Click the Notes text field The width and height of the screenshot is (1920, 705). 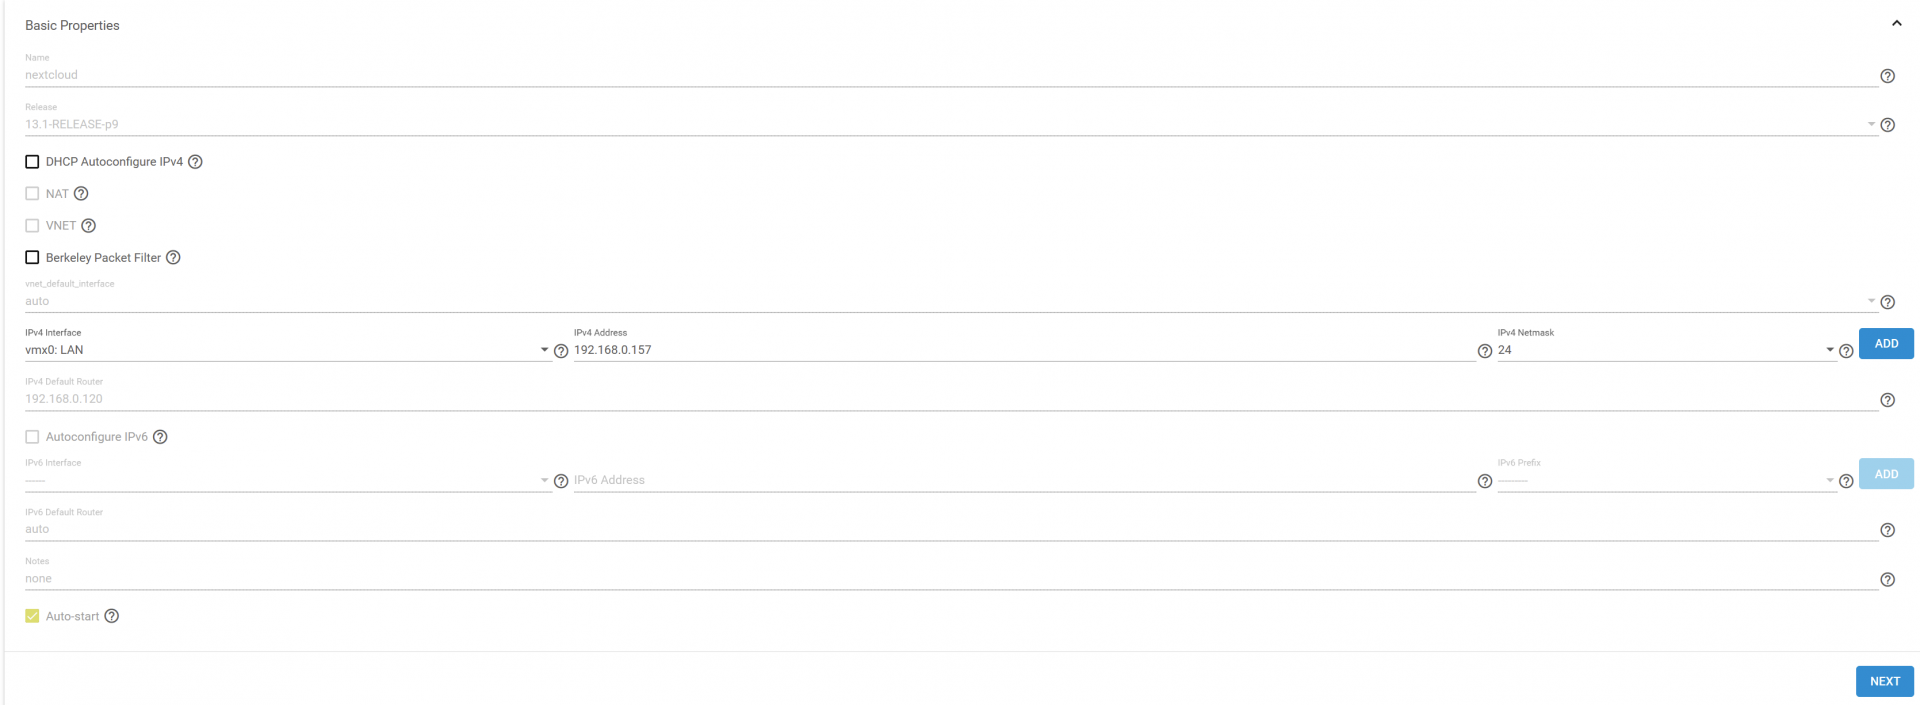point(951,579)
